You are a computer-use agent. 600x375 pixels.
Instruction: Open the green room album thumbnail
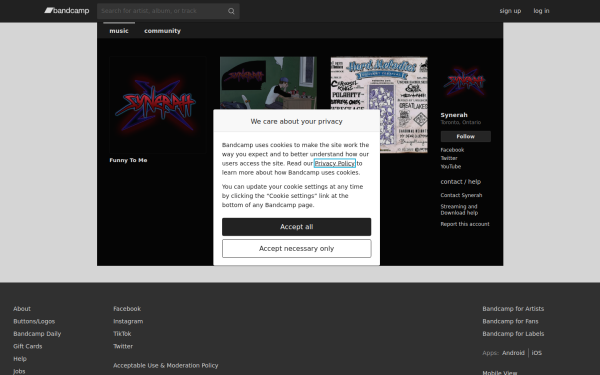point(268,83)
